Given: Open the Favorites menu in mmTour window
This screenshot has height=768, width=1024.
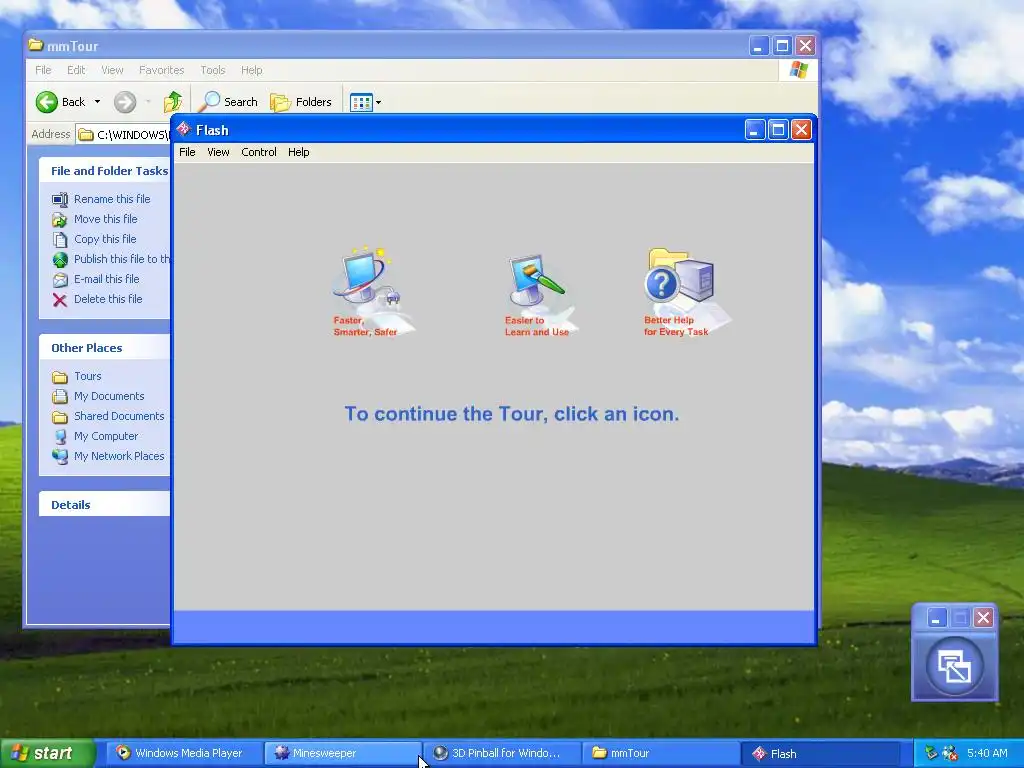Looking at the screenshot, I should 161,70.
